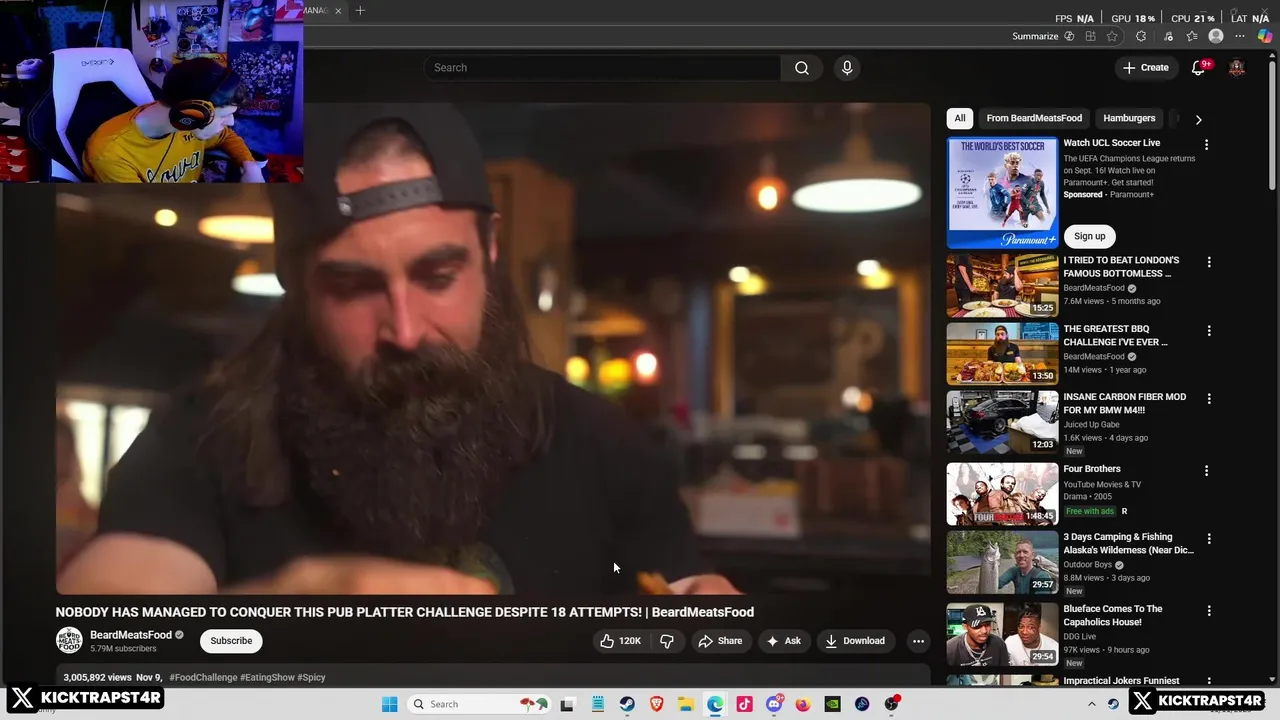This screenshot has height=720, width=1280.
Task: Open options for Greatest BBQ Challenge video
Action: point(1209,330)
